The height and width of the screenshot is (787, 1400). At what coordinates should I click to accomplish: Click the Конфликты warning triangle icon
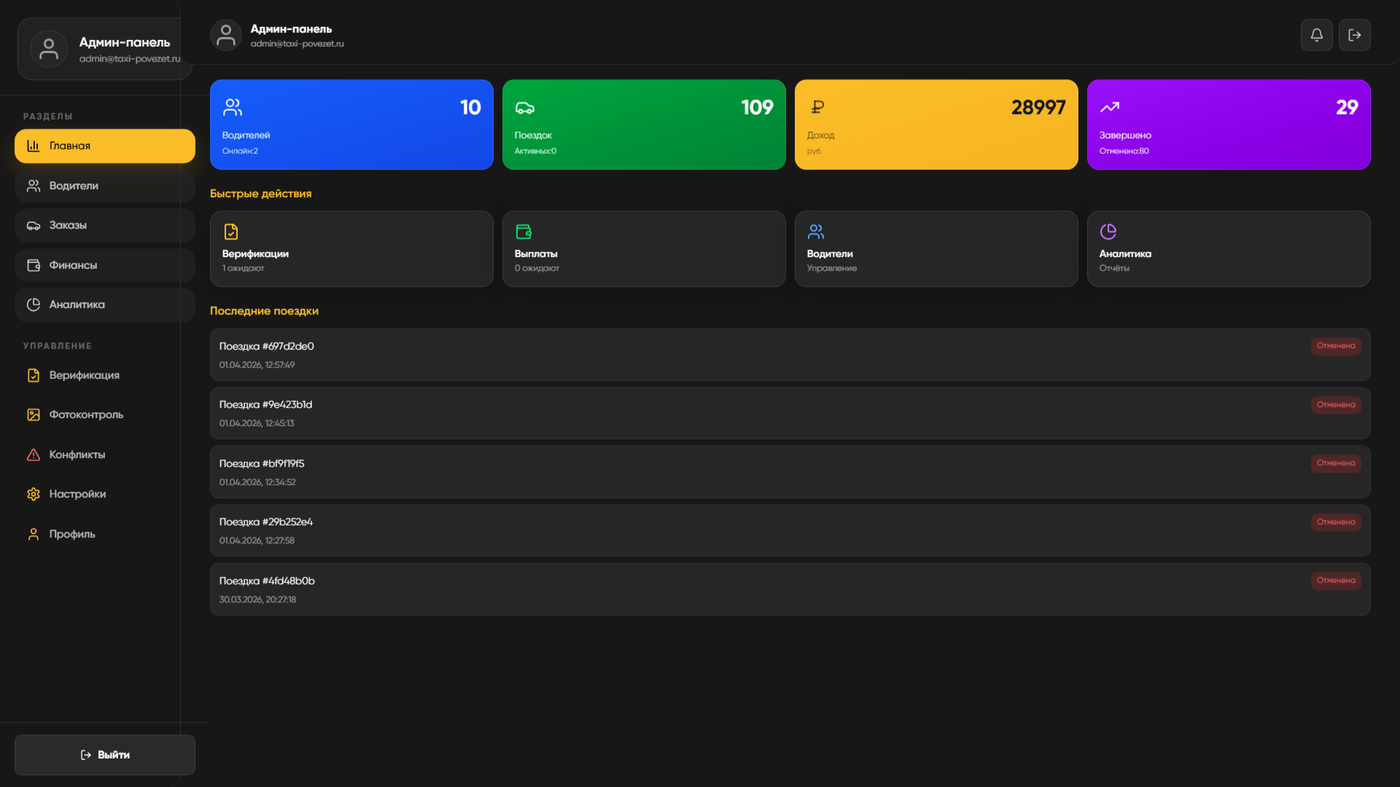tap(33, 455)
